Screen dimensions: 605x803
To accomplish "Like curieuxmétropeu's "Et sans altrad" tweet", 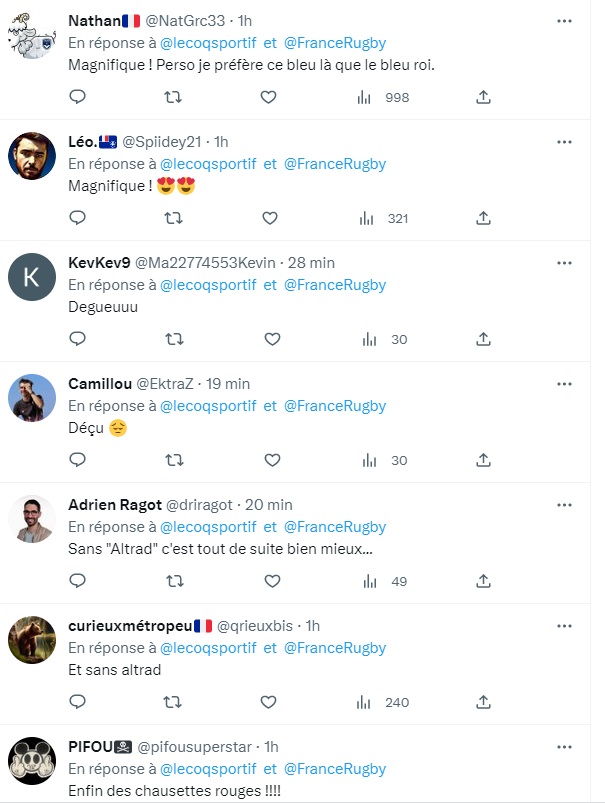I will tap(271, 702).
